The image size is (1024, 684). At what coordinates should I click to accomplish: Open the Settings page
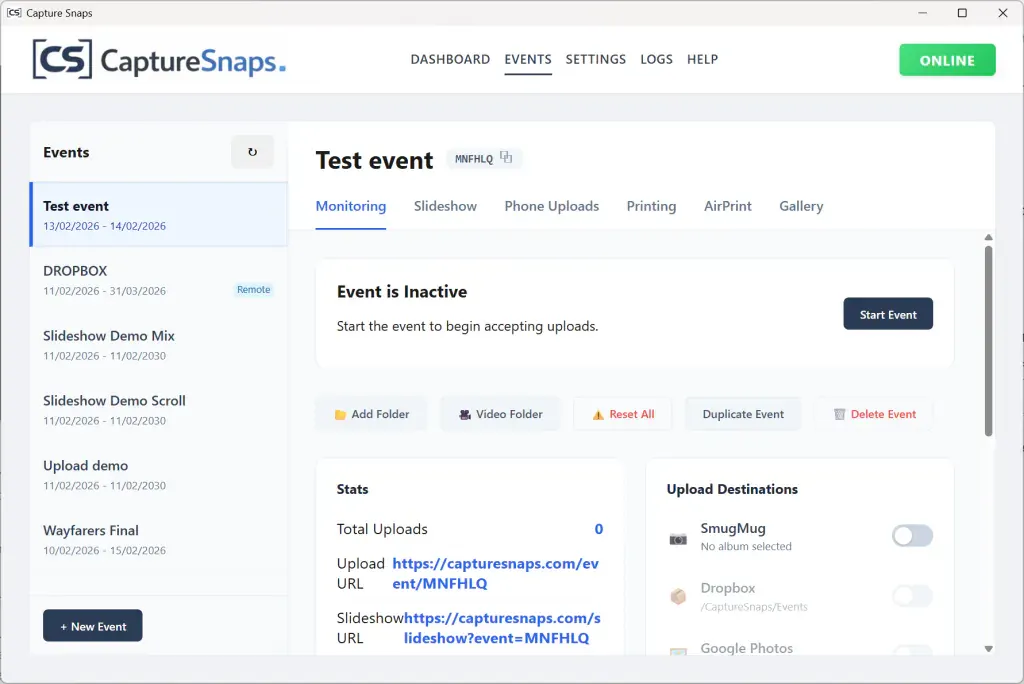pos(596,59)
